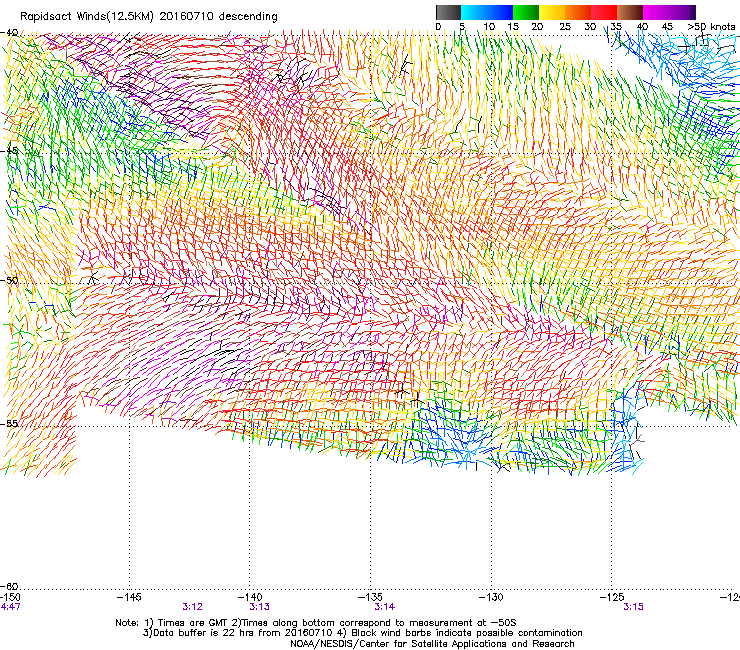
Task: Click the -125 longitude label
Action: tap(612, 597)
